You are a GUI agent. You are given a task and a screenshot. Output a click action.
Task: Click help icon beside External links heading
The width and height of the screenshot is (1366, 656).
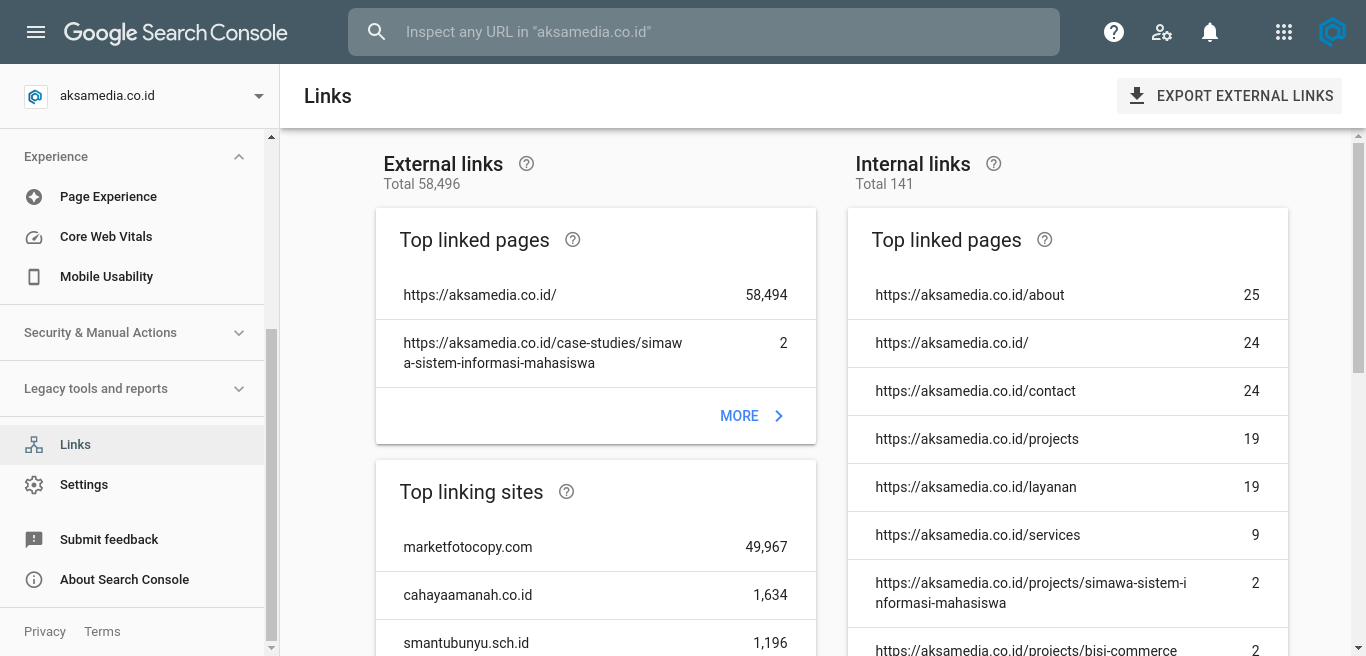coord(527,164)
